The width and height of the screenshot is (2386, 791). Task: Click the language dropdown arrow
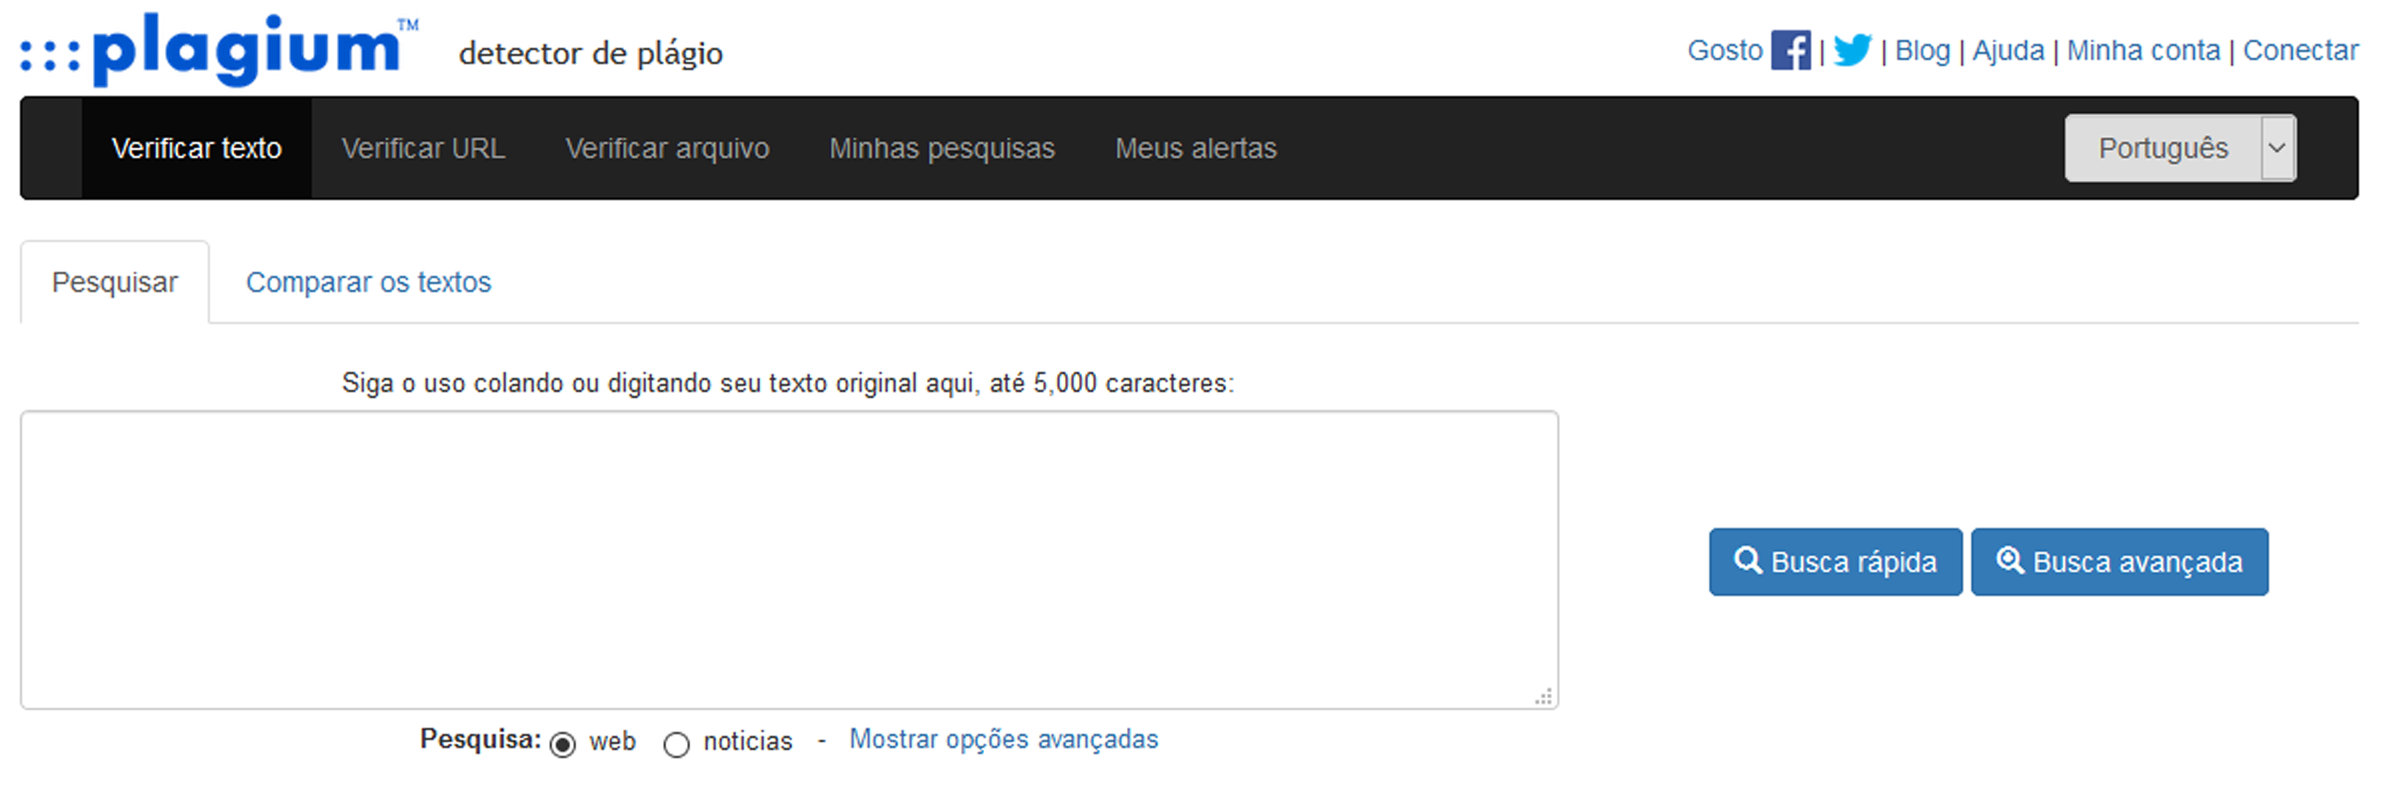click(2277, 148)
